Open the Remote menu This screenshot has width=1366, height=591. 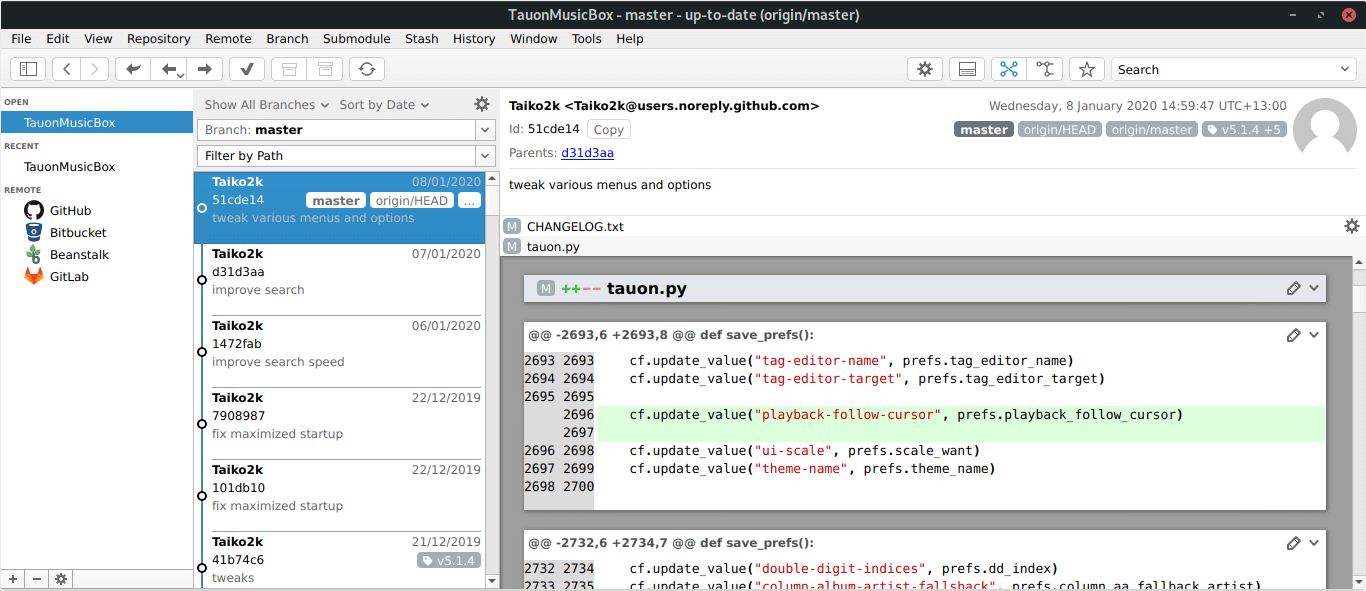[228, 39]
